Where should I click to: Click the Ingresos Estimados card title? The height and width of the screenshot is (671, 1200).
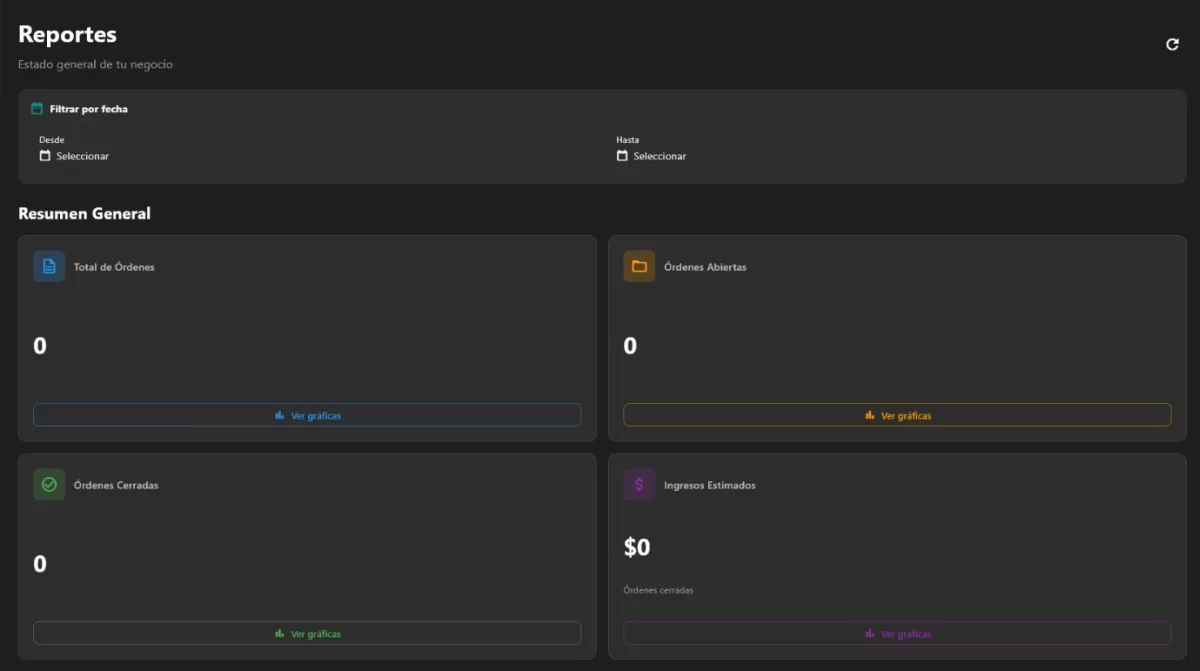[x=710, y=485]
